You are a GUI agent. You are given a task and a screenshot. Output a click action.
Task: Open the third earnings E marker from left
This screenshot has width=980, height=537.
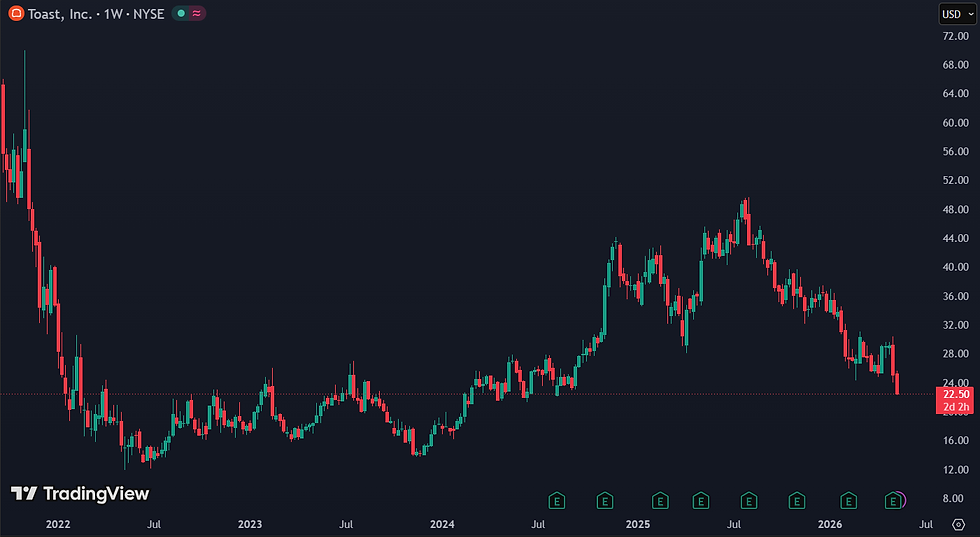click(660, 501)
